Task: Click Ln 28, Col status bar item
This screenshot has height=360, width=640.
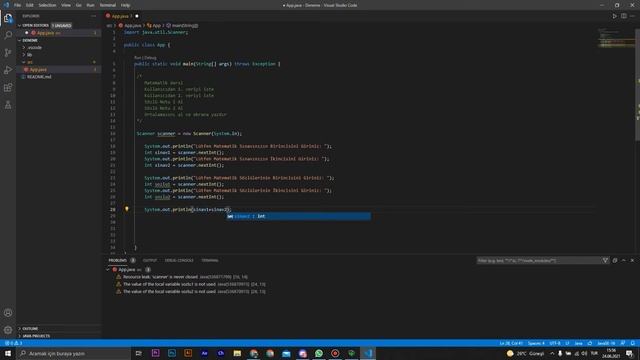Action: pos(511,343)
